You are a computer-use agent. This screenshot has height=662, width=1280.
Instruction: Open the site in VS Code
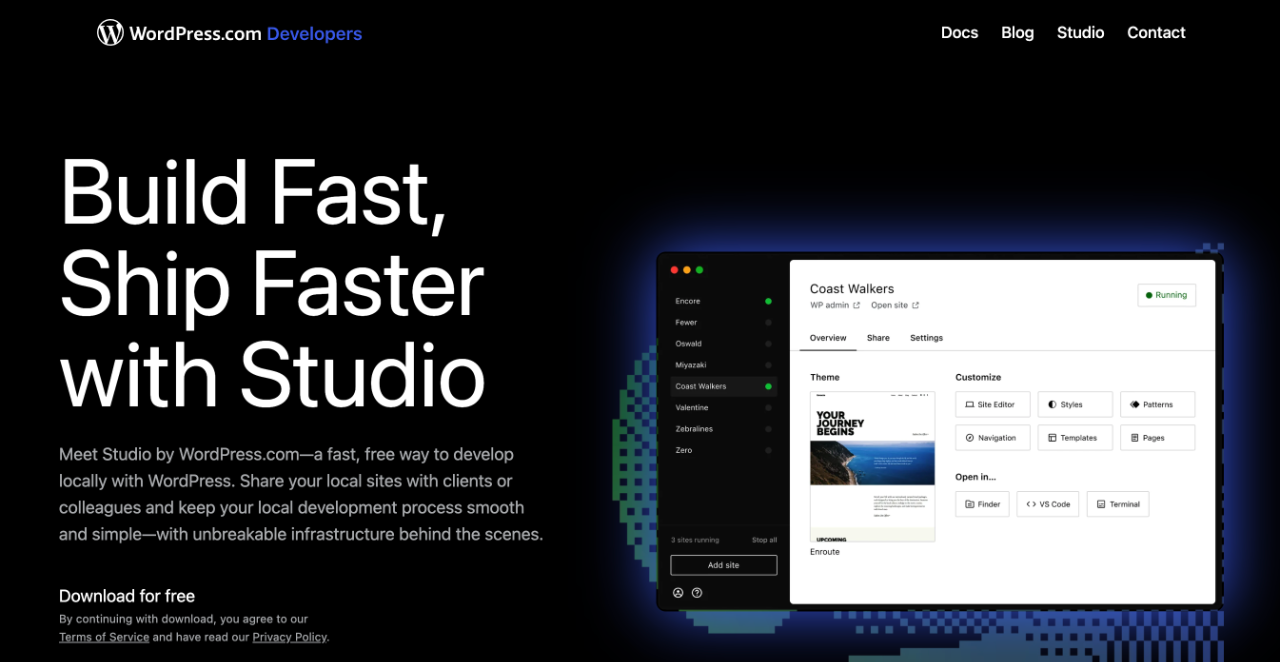(1048, 504)
